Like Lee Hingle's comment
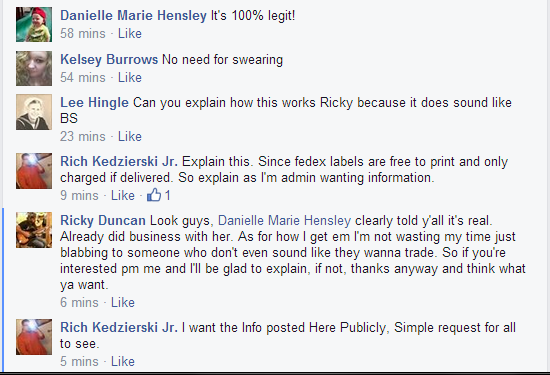 tap(130, 136)
